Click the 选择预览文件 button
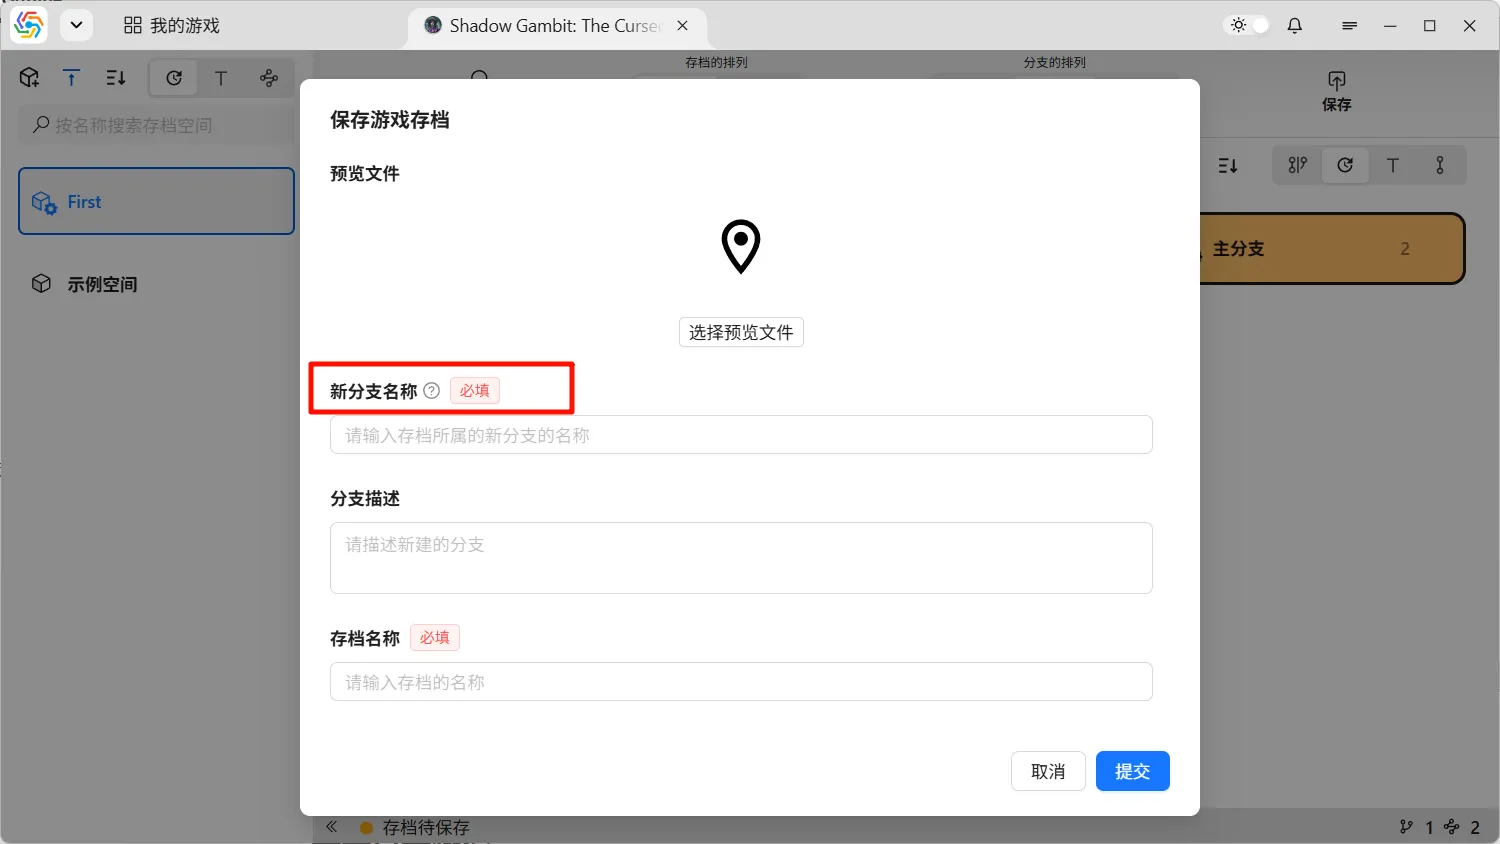 pos(741,332)
